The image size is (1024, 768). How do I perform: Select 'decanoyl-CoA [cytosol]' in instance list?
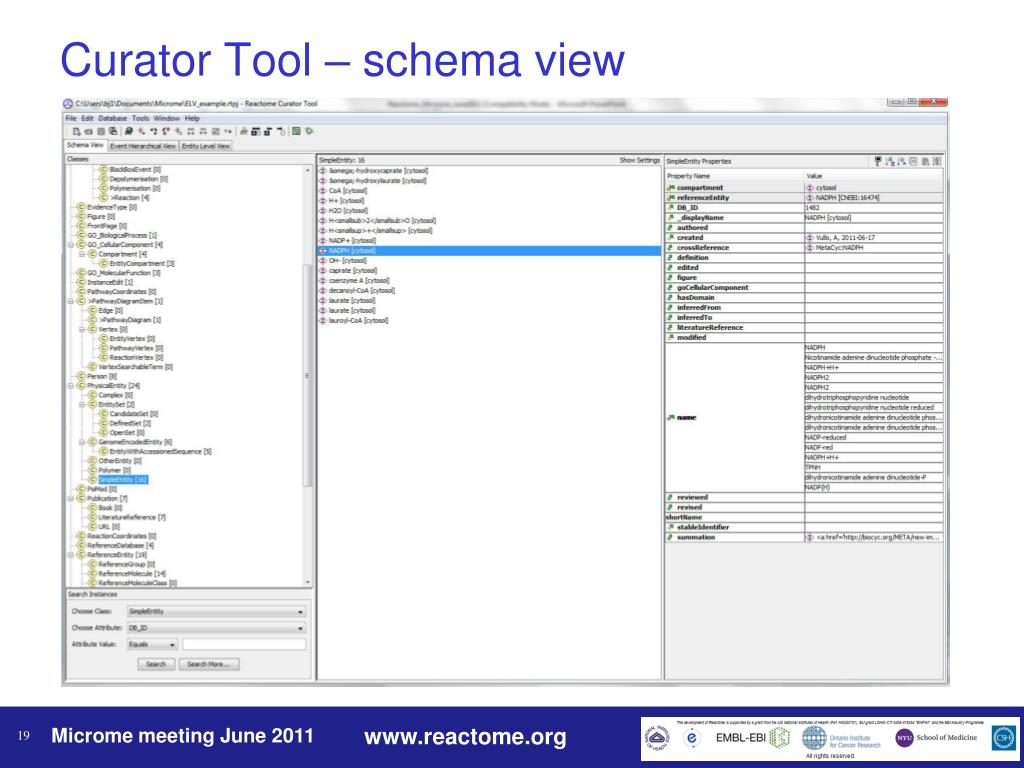362,291
